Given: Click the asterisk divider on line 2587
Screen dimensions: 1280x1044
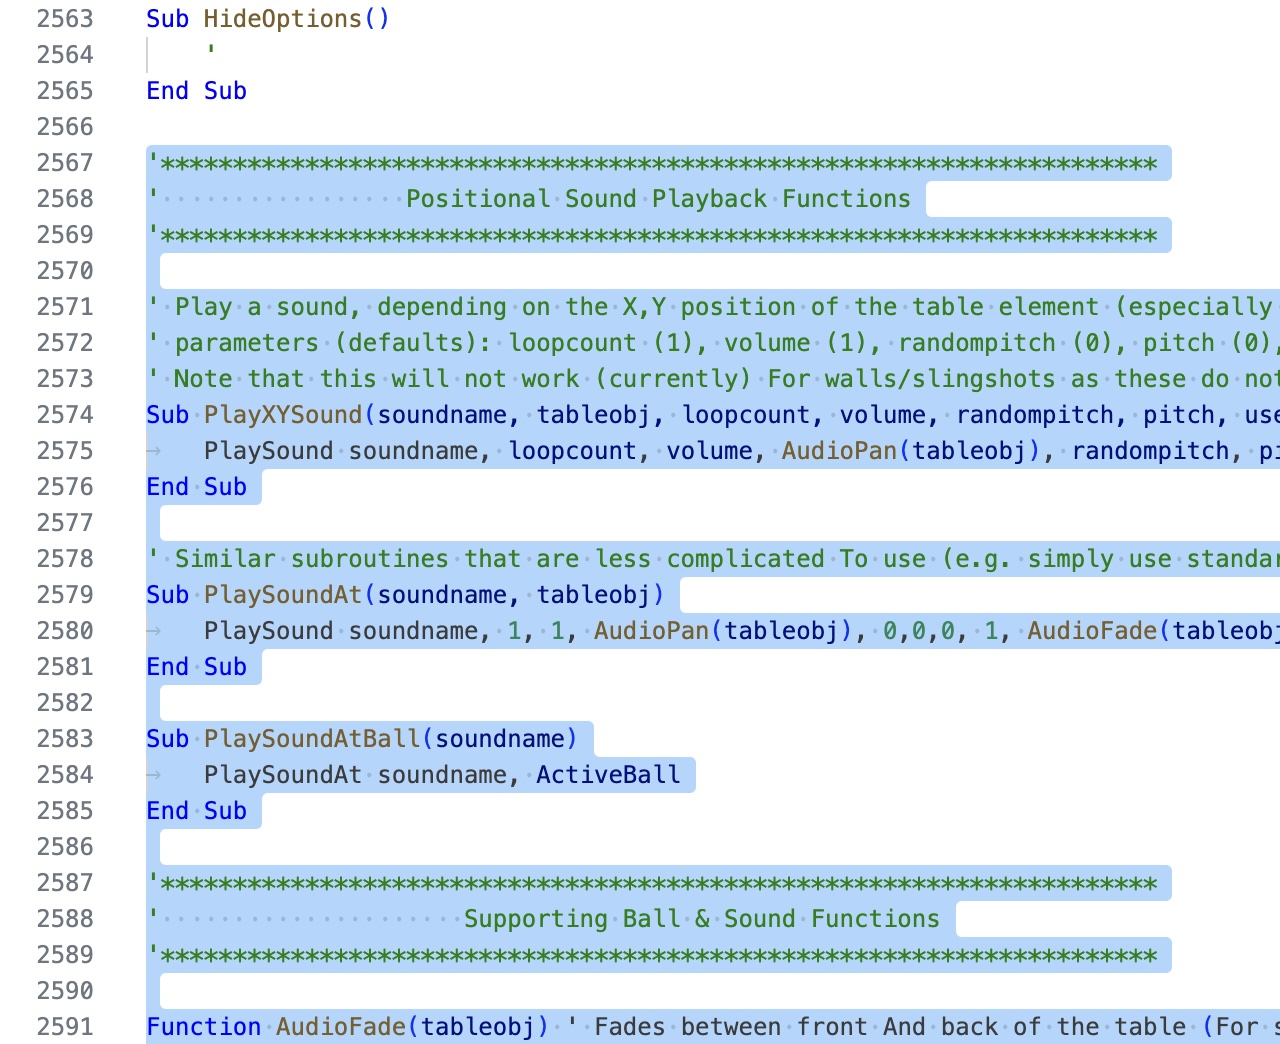Looking at the screenshot, I should 658,883.
